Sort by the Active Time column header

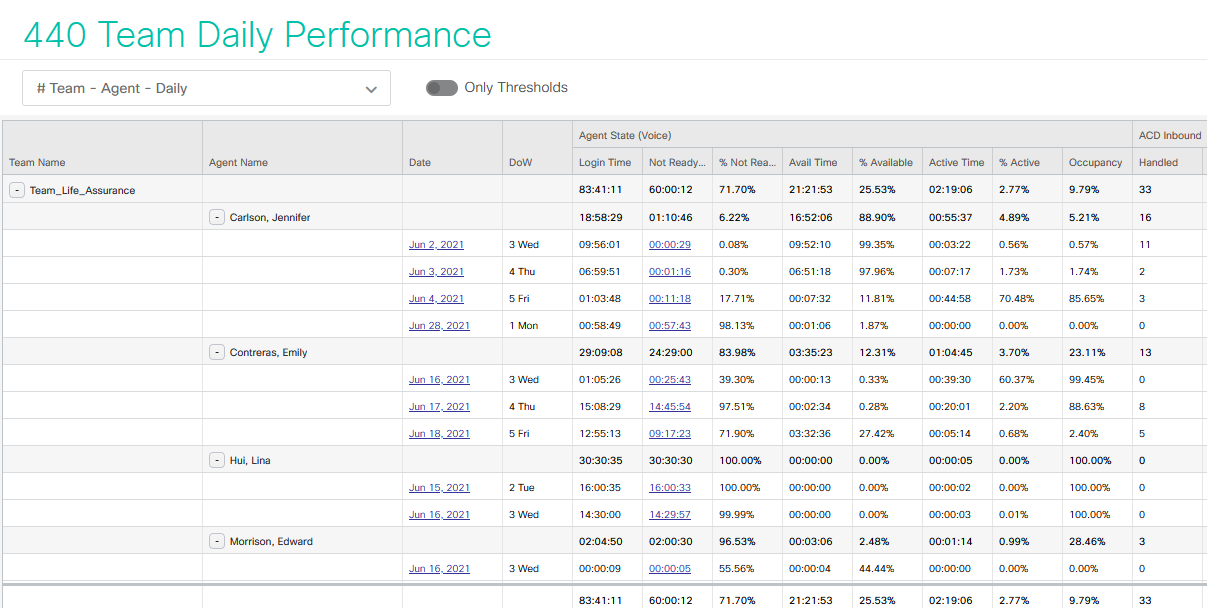tap(957, 162)
